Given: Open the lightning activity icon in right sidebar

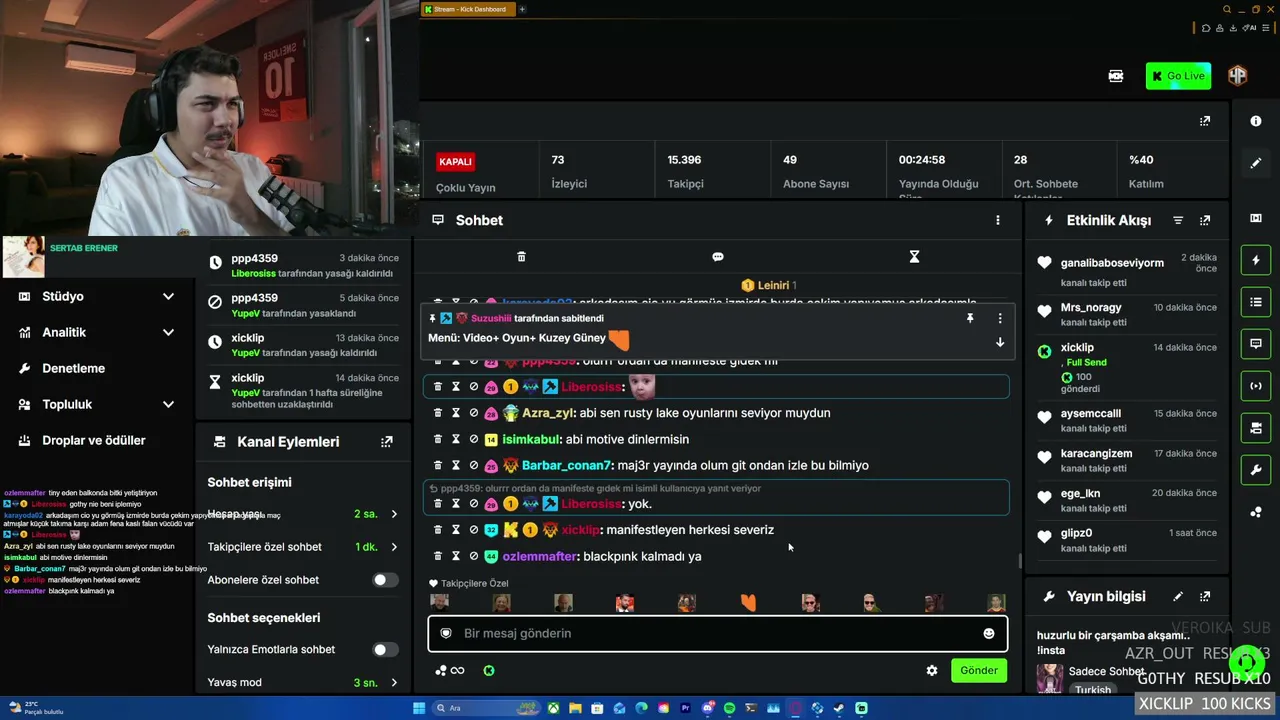Looking at the screenshot, I should (x=1256, y=260).
